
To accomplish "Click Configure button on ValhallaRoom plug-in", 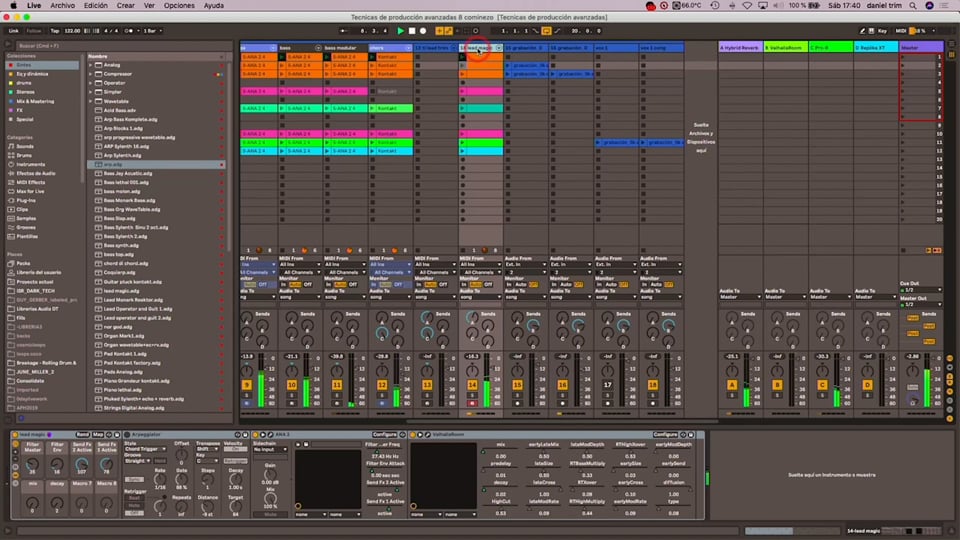I will [x=665, y=435].
